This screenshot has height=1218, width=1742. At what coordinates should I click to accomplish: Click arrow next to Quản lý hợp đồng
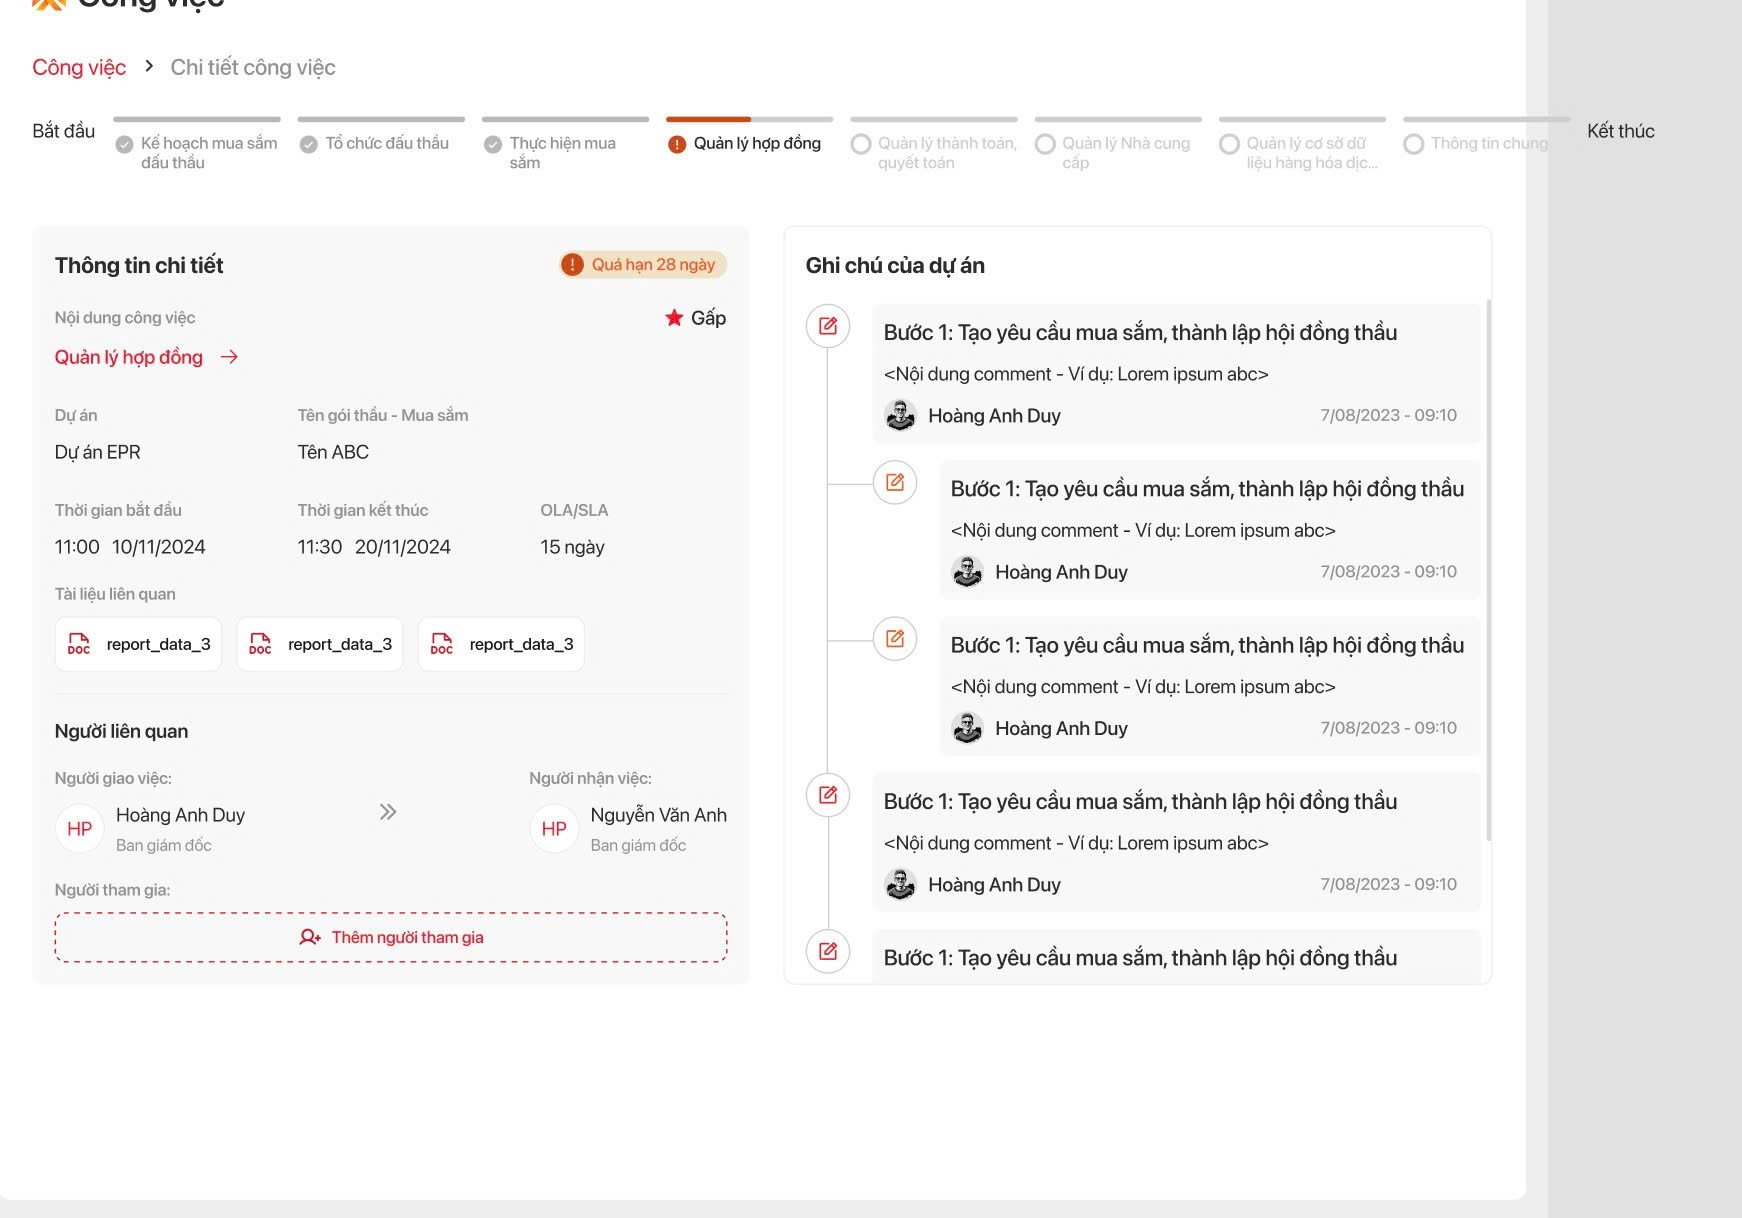pyautogui.click(x=229, y=357)
